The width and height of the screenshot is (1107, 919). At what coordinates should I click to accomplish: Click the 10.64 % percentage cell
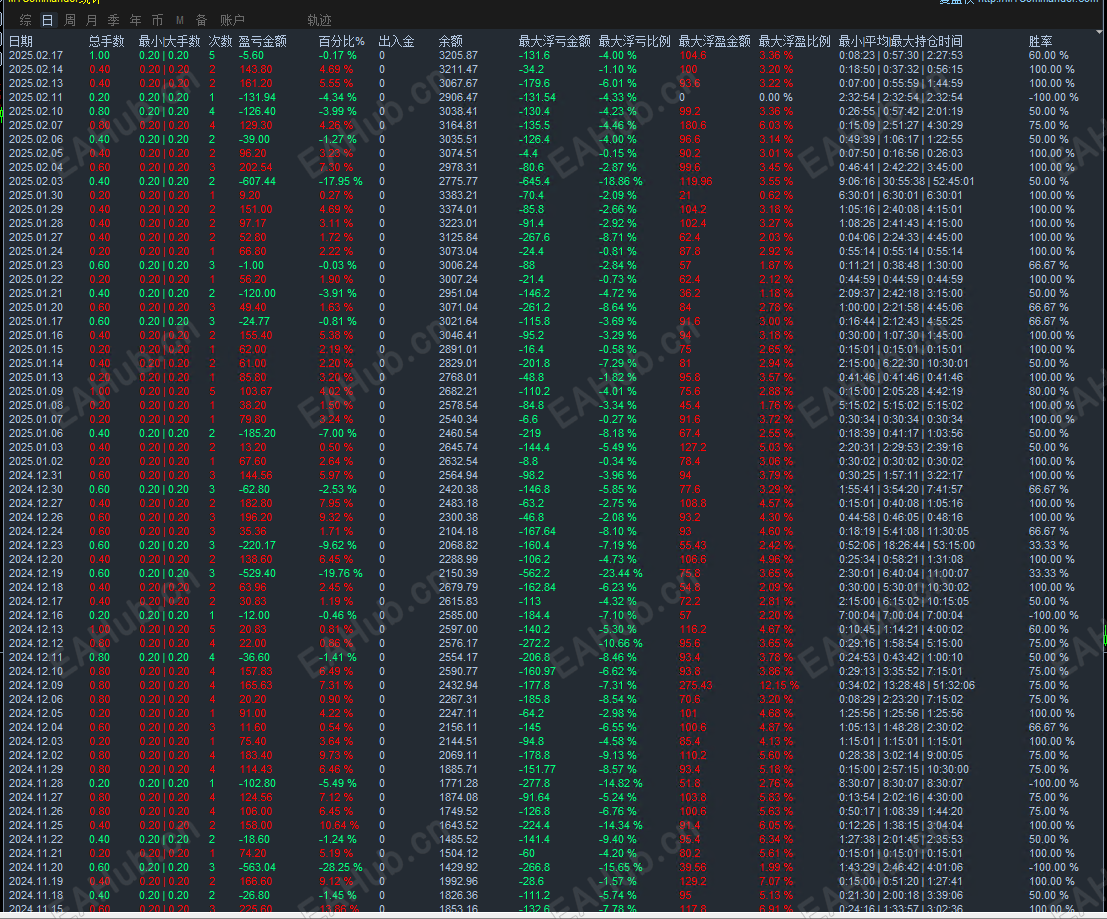(x=339, y=825)
